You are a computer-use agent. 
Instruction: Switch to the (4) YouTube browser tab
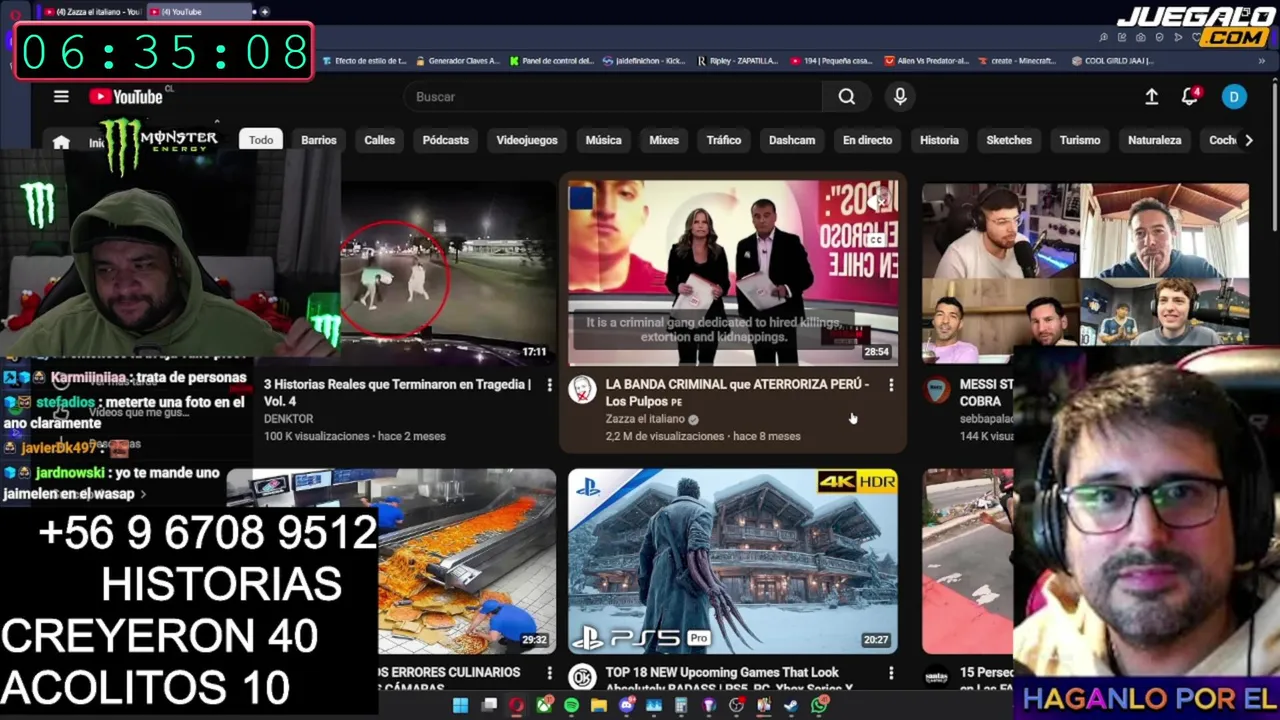tap(198, 12)
